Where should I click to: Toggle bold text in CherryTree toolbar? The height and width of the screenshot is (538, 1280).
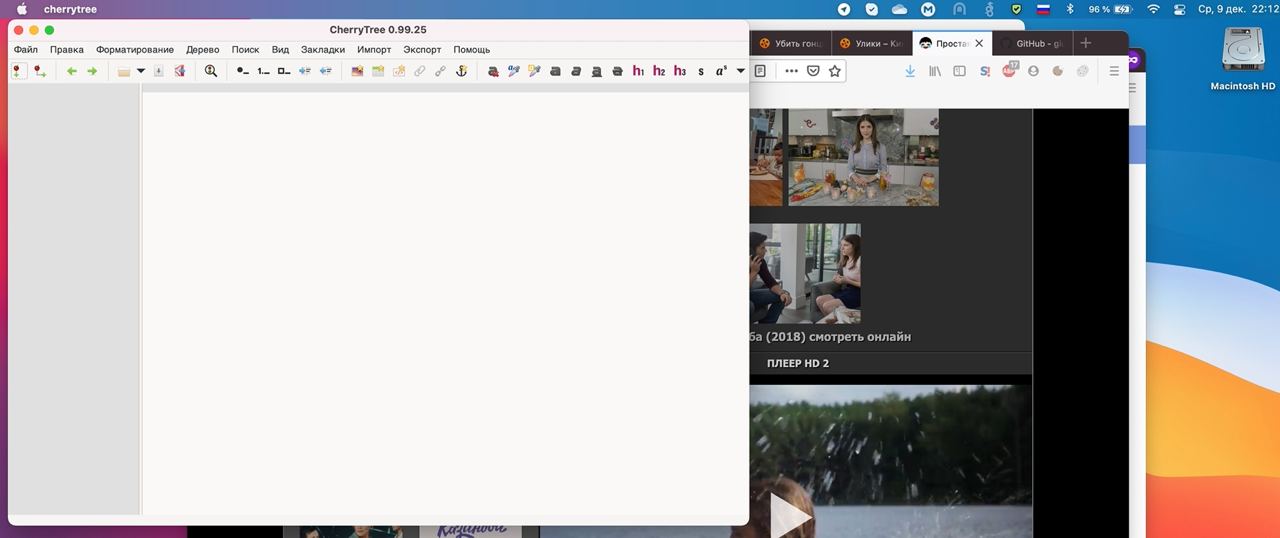click(x=555, y=71)
